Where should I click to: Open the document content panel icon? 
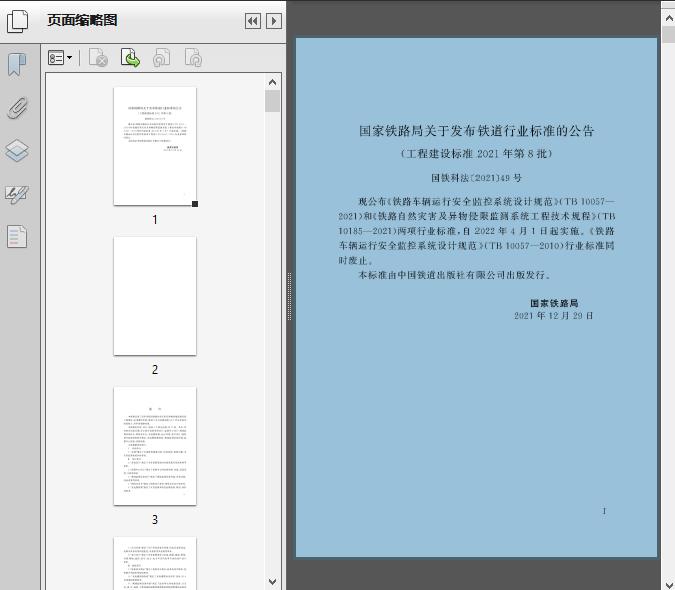coord(17,236)
